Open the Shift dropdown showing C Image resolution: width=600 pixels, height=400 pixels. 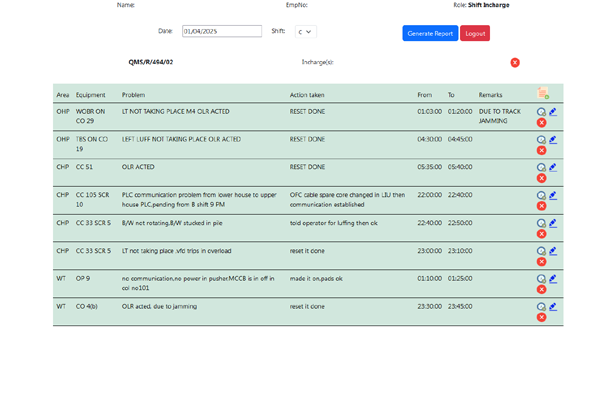pyautogui.click(x=305, y=32)
